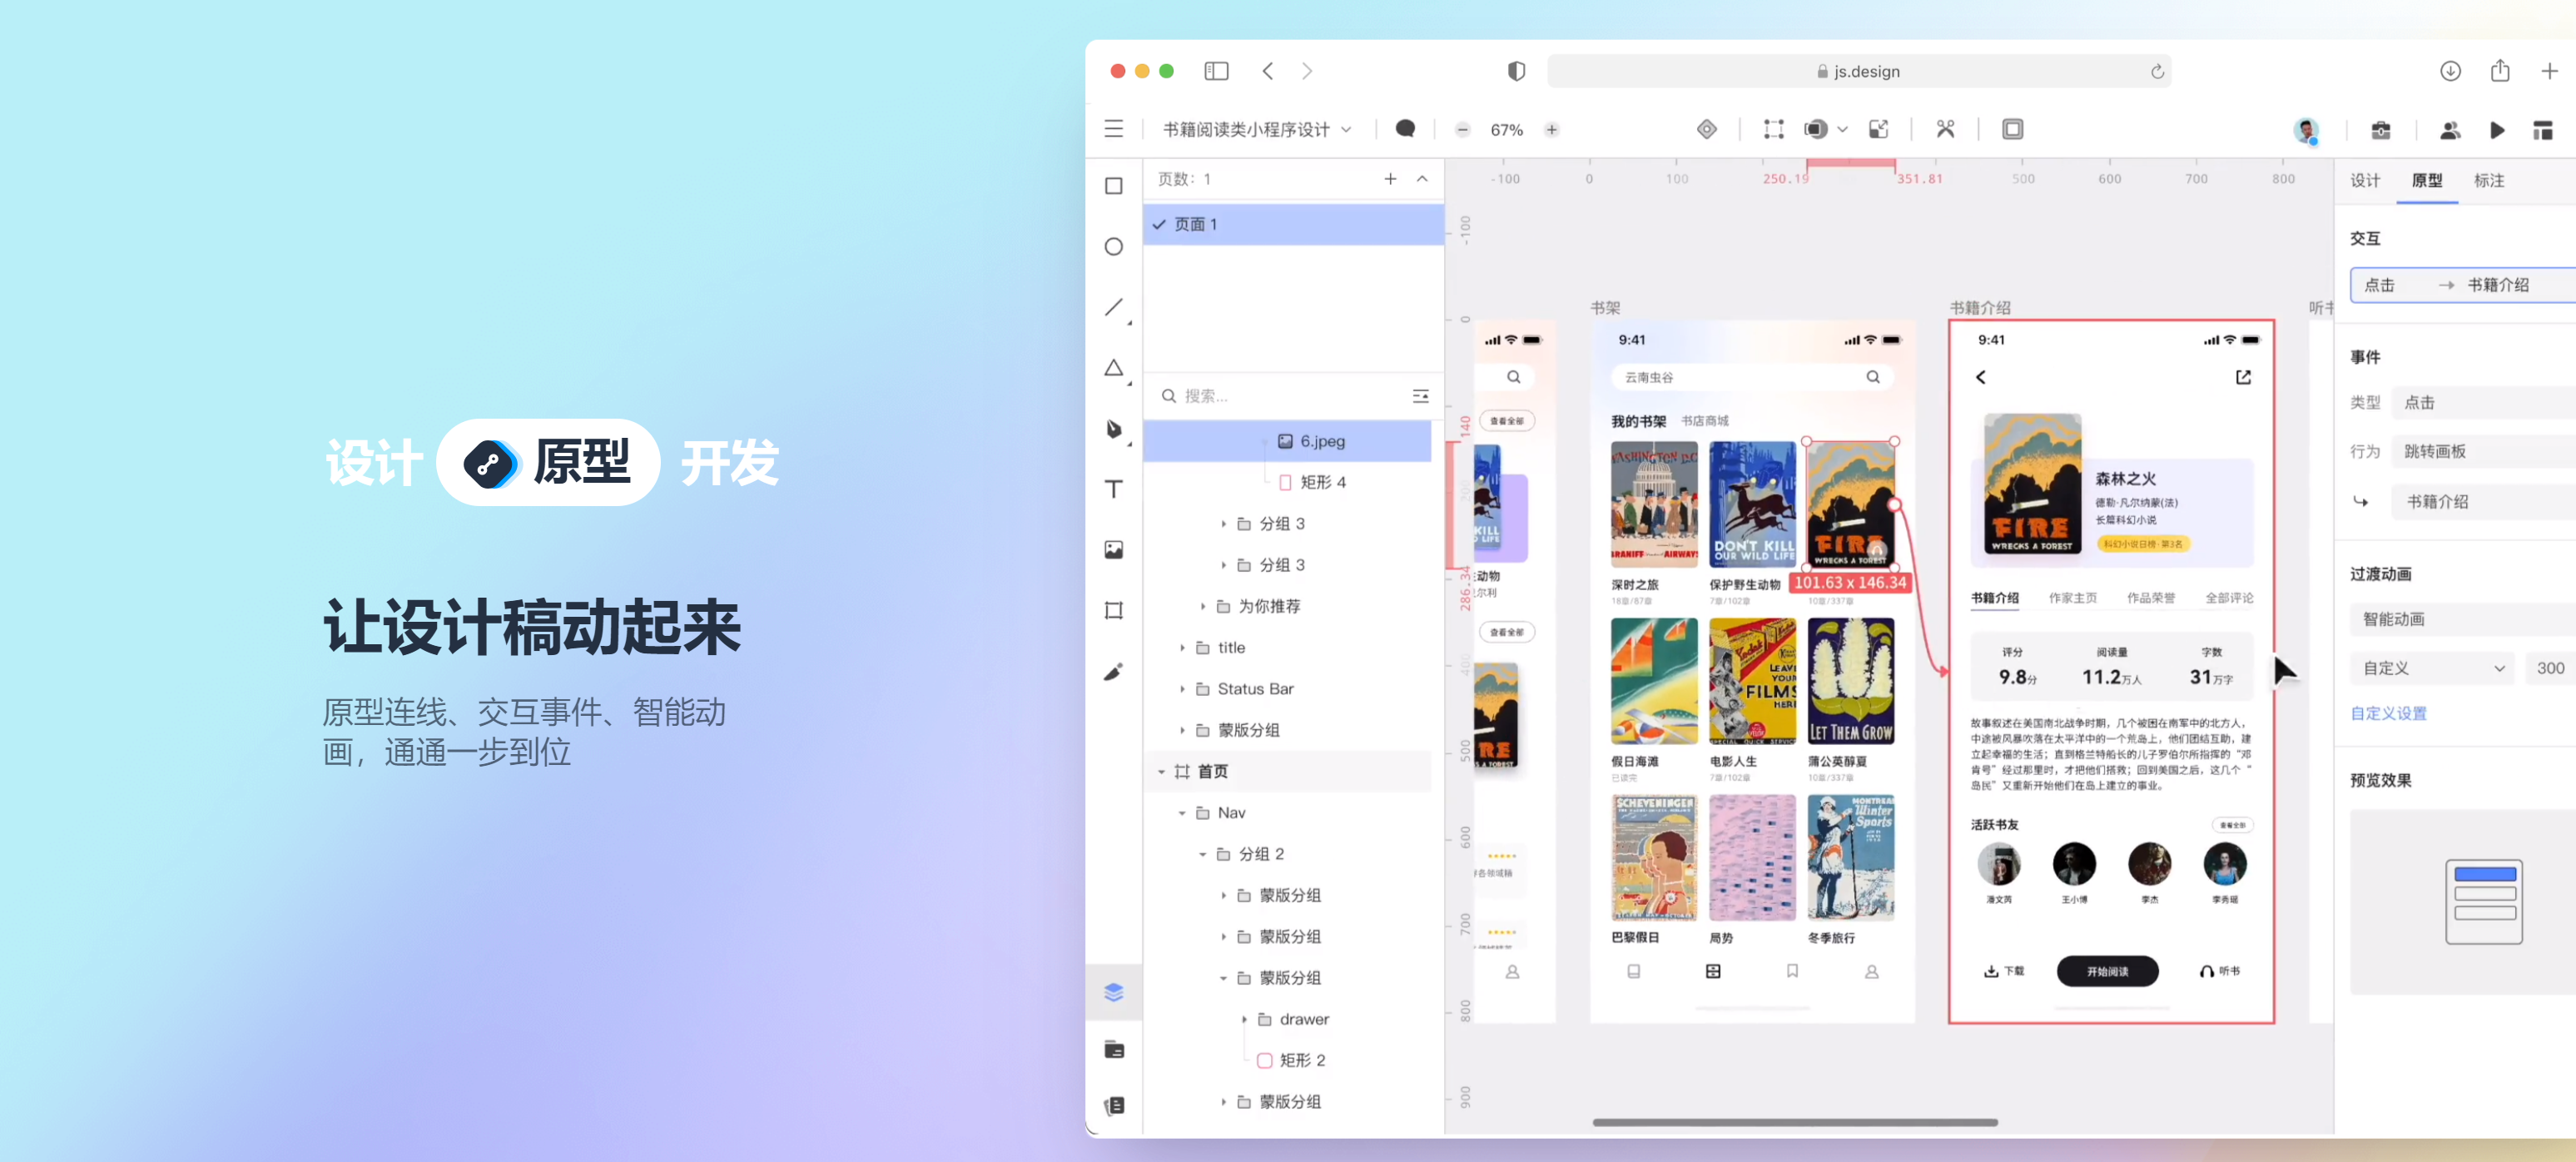Open the layers panel icon
The width and height of the screenshot is (2576, 1162).
click(x=1114, y=992)
